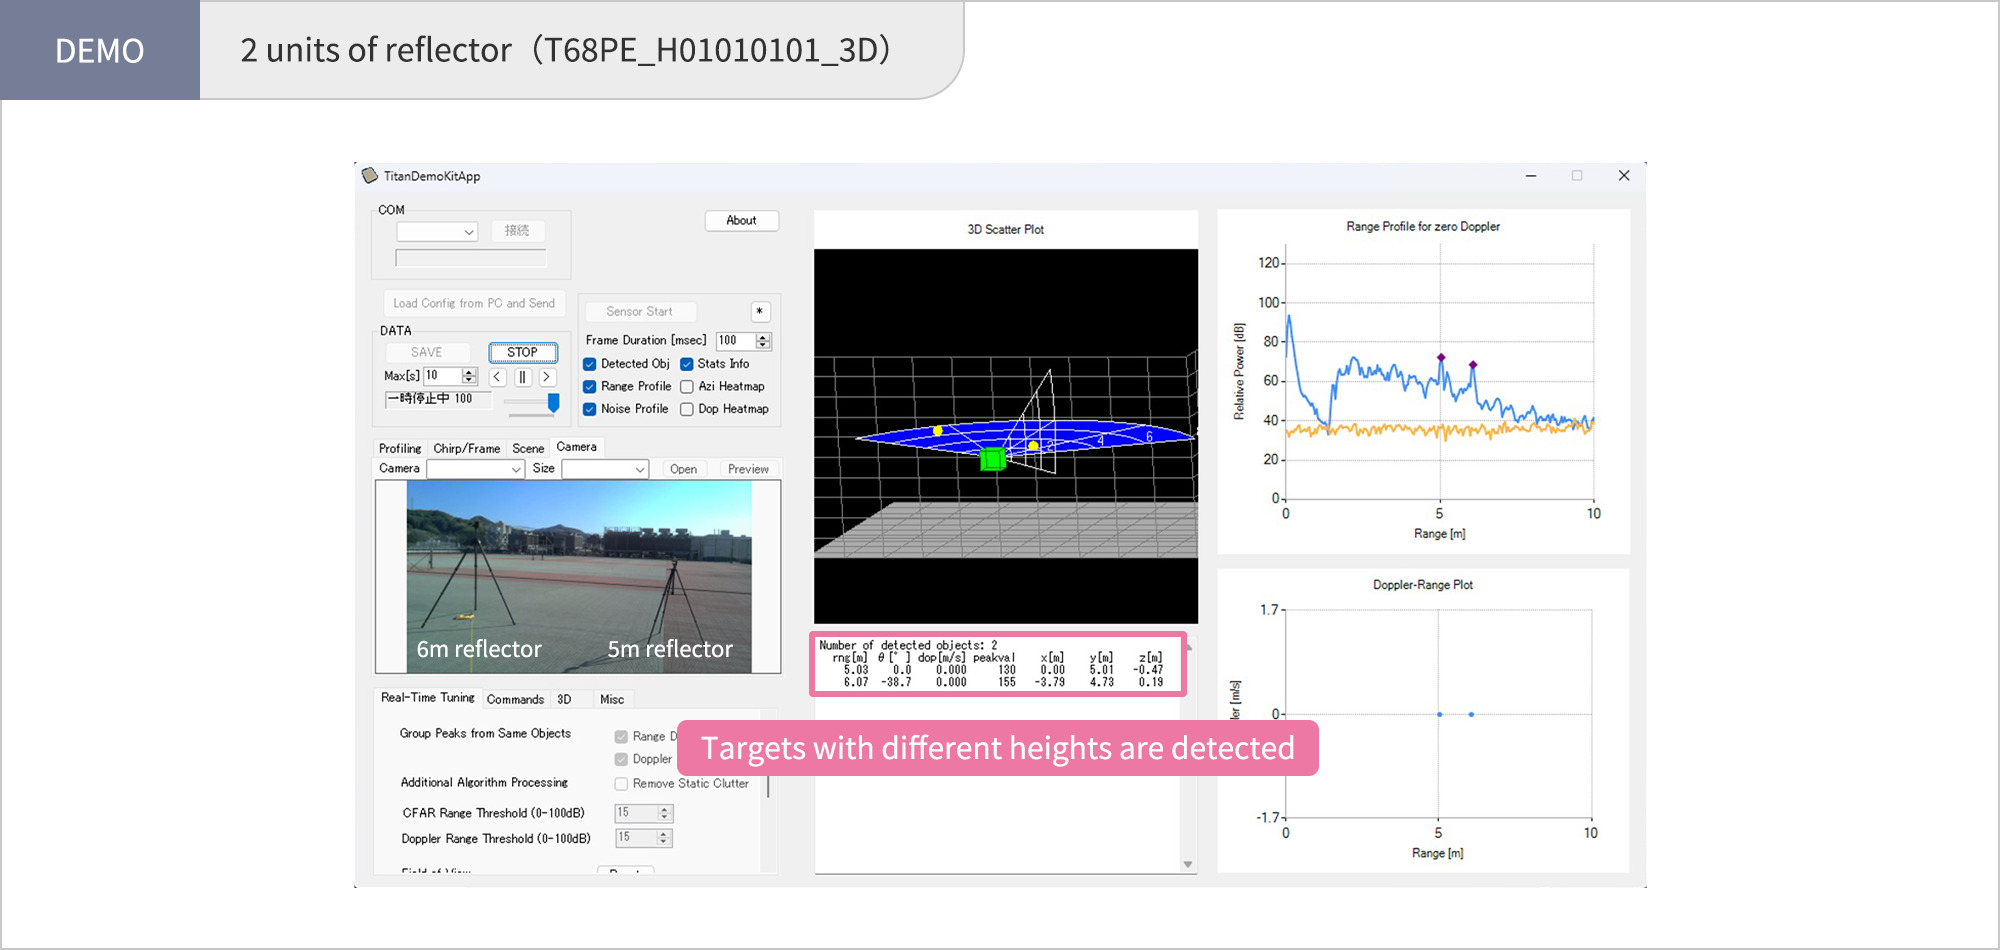The width and height of the screenshot is (2000, 950).
Task: Decrease Max[s] value with down spinner arrow
Action: (469, 380)
